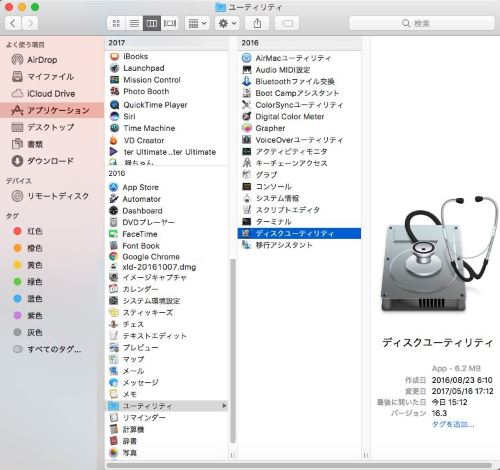Select VD Creator app
The image size is (500, 470).
[167, 140]
